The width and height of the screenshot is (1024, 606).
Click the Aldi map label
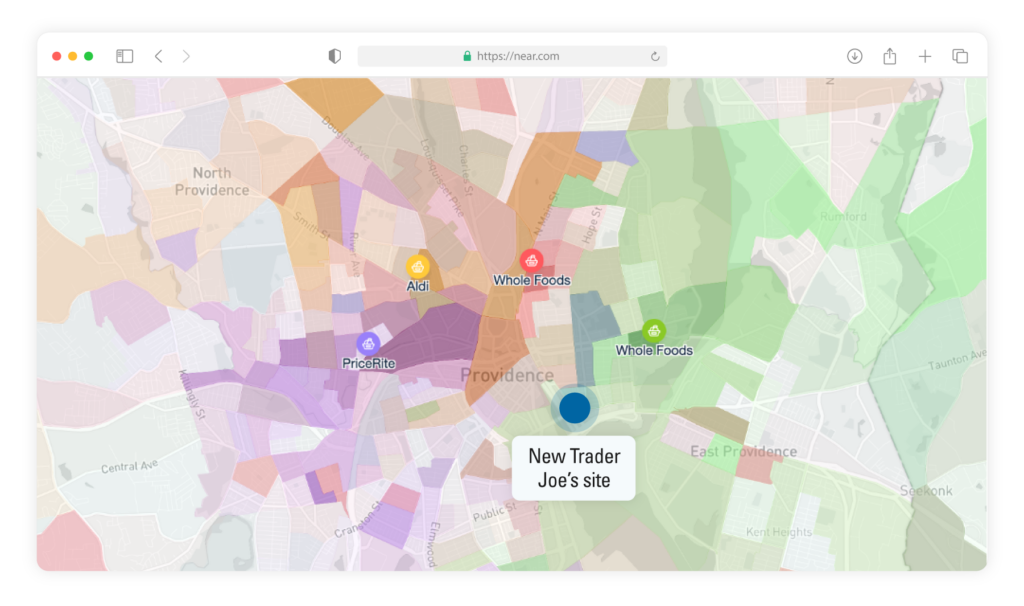click(x=418, y=286)
